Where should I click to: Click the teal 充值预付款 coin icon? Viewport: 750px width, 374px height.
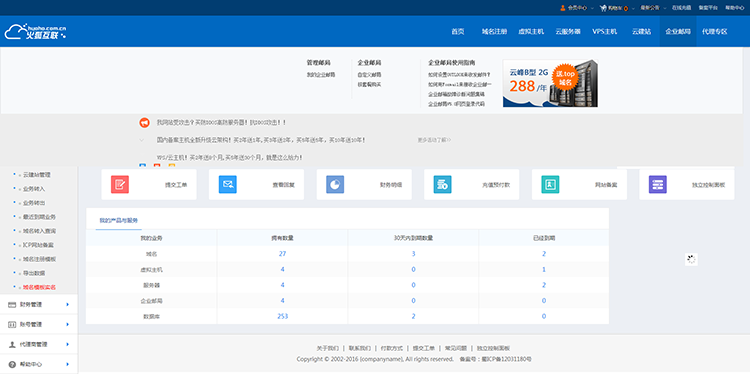pos(442,184)
